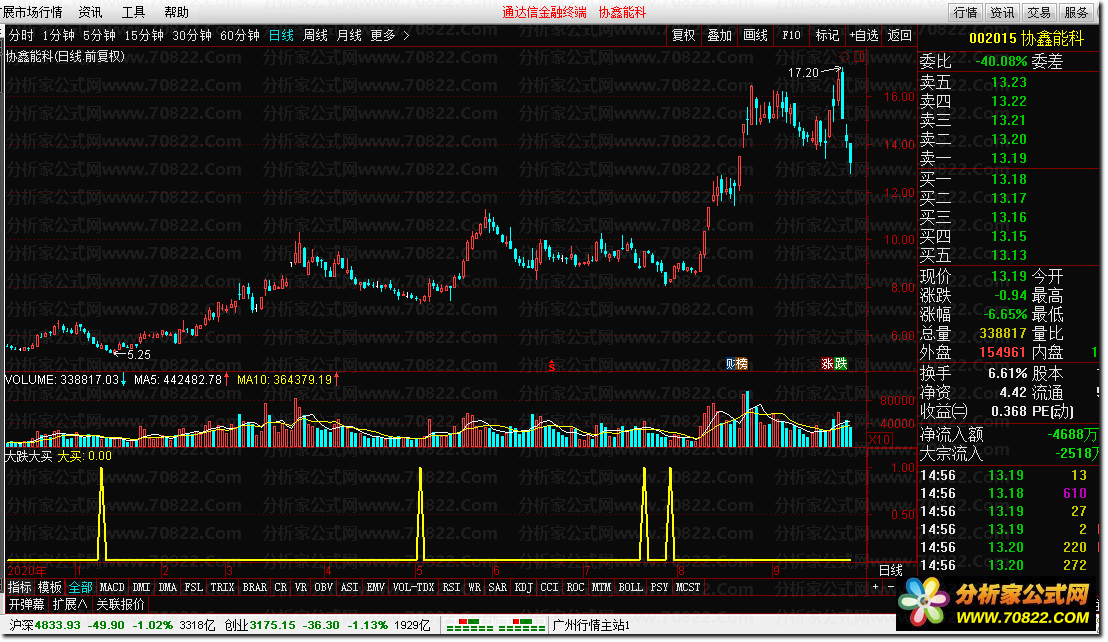The width and height of the screenshot is (1108, 642).
Task: Click the 资讯 button at top right
Action: 1002,12
